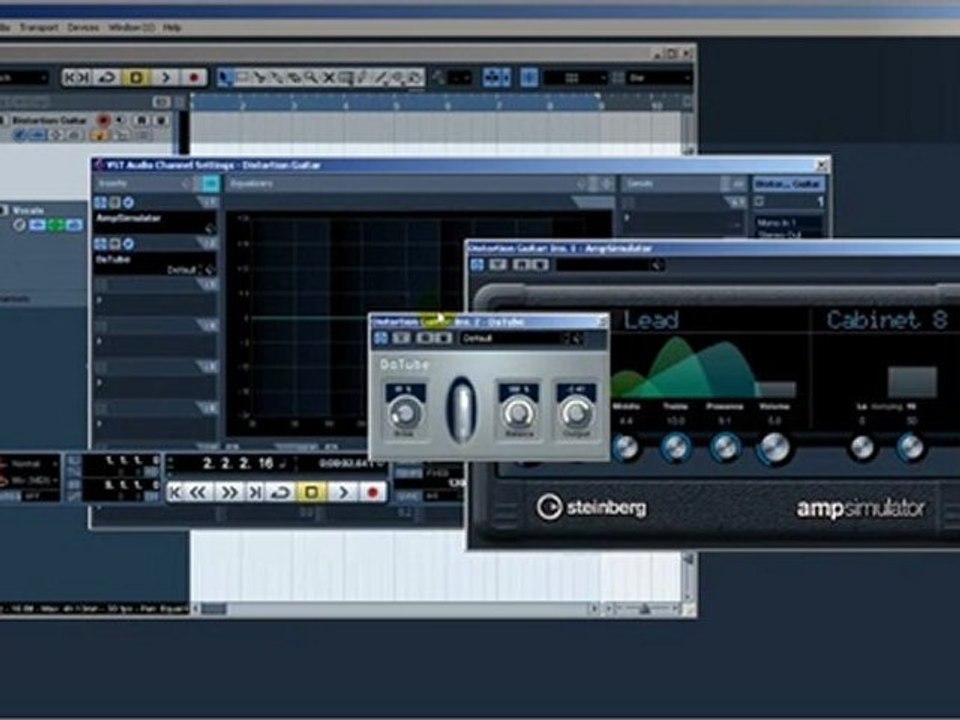Toggle monitor on Distortion Guitar track
The image size is (960, 720).
coord(120,120)
